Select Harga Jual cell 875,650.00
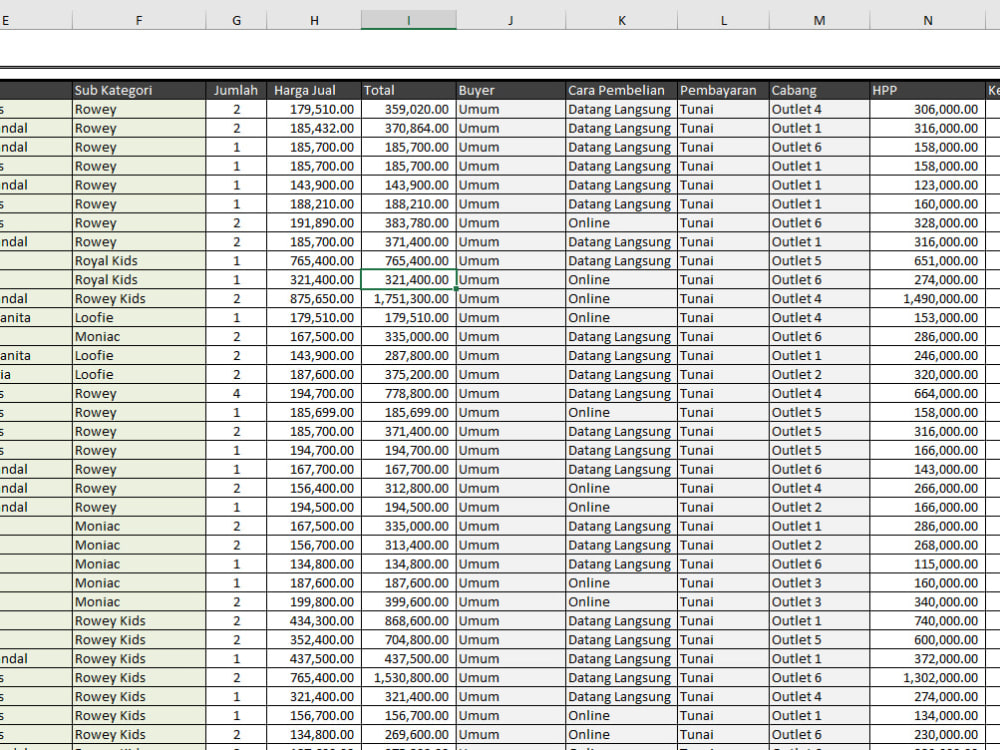The width and height of the screenshot is (1000, 750). click(x=314, y=298)
